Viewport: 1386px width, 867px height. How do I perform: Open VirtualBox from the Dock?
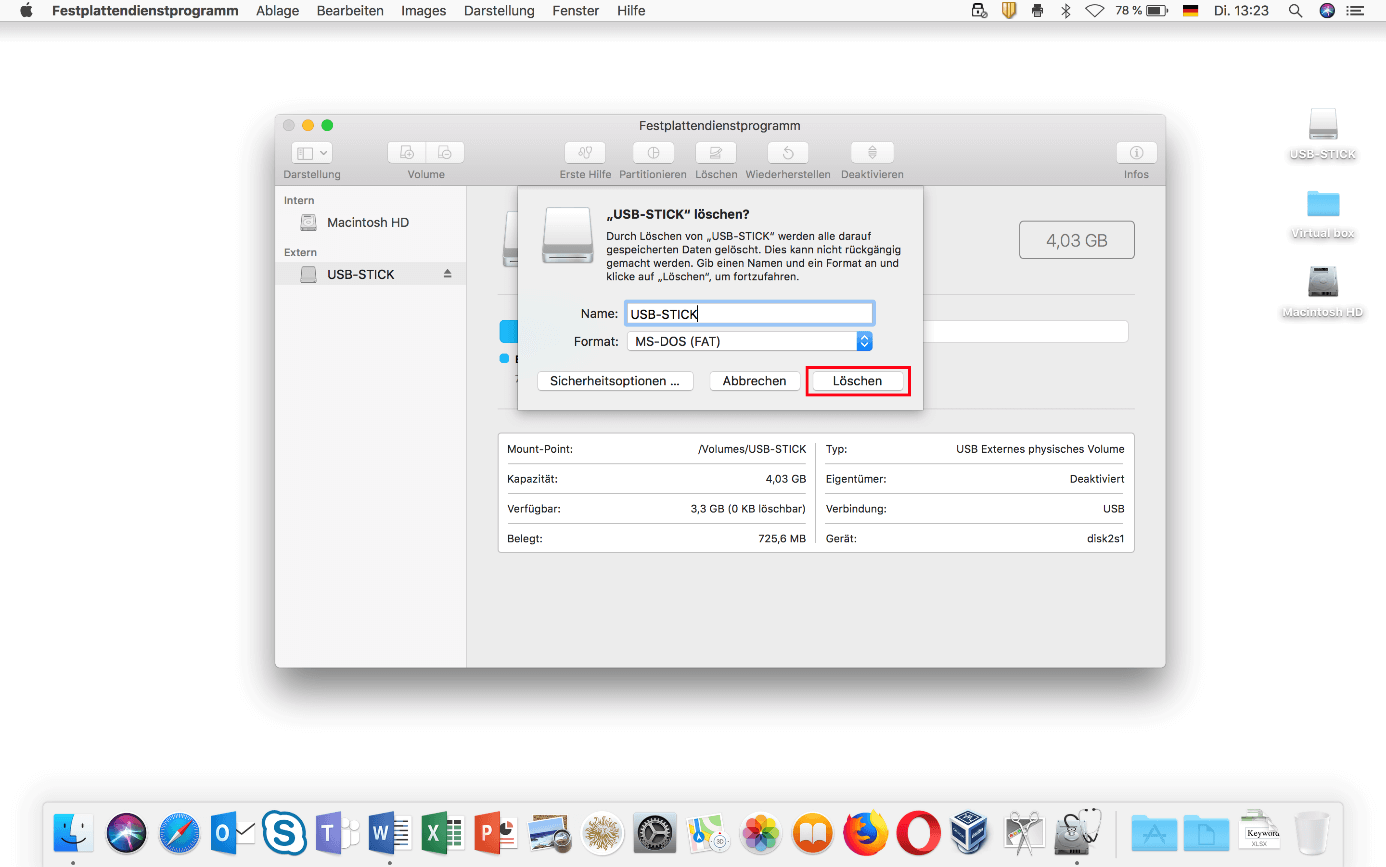click(x=971, y=831)
